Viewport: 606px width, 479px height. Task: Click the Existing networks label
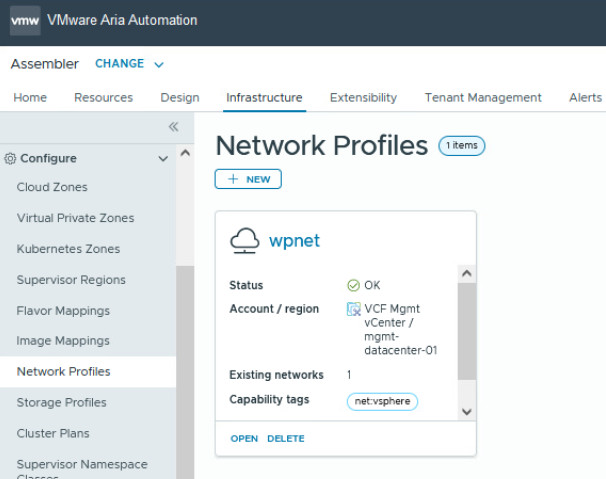pyautogui.click(x=276, y=375)
